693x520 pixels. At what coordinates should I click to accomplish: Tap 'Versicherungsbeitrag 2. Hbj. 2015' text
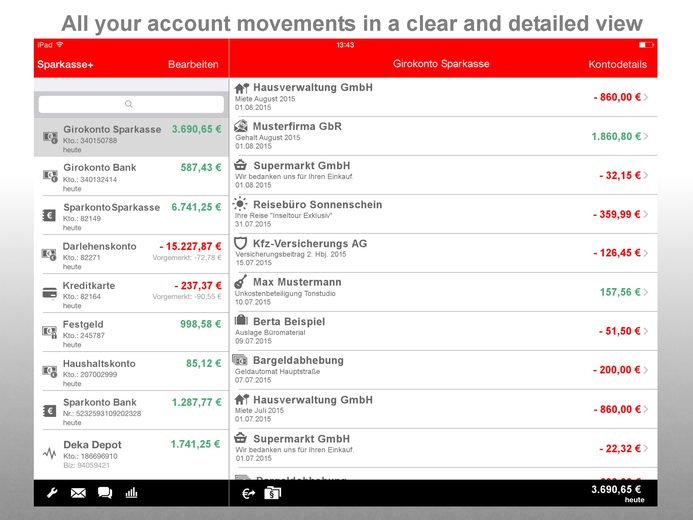pyautogui.click(x=290, y=254)
